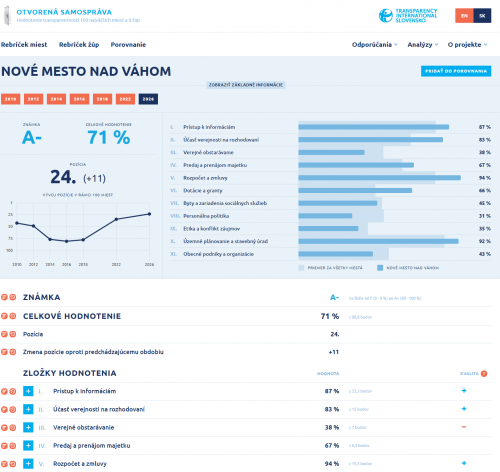Click left orange icon in Prístup k informáciám row

tap(4, 391)
